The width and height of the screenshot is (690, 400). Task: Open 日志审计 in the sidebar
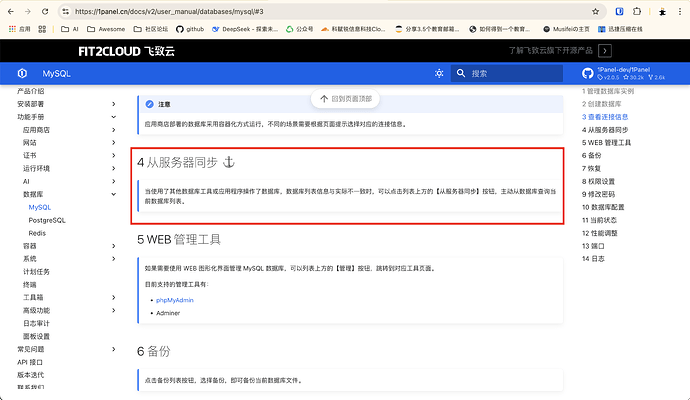[x=36, y=323]
